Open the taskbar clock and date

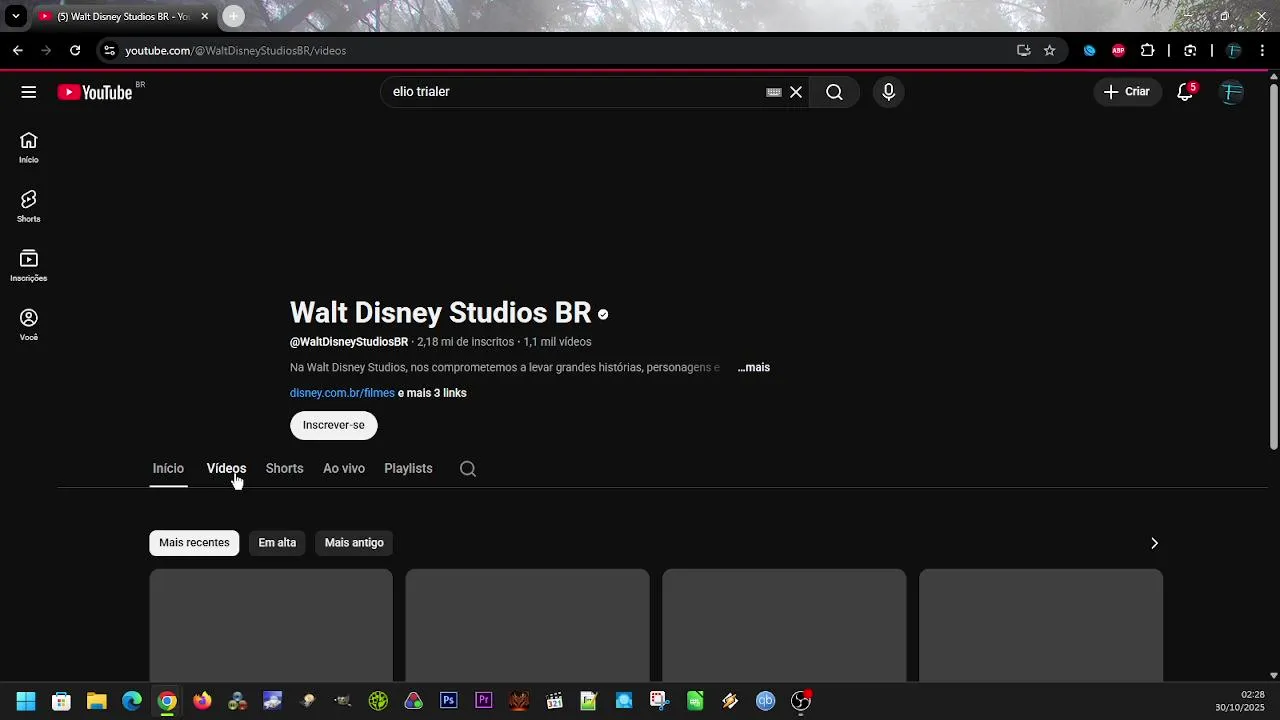[1240, 701]
